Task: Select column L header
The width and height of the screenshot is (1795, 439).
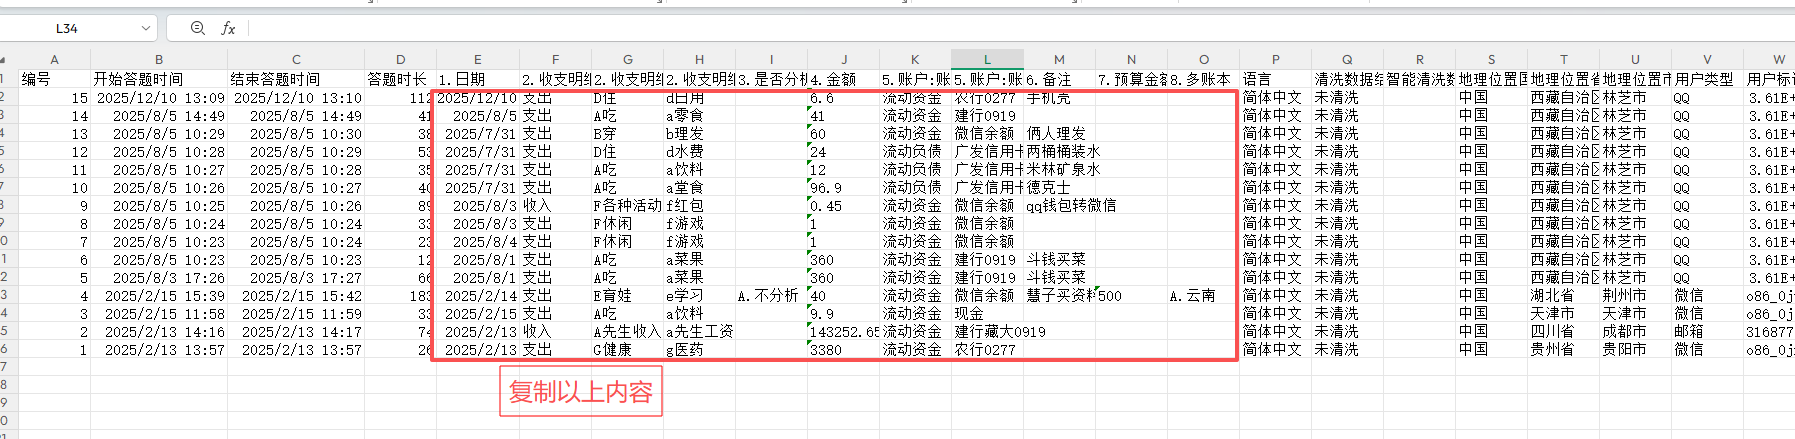Action: click(x=987, y=60)
